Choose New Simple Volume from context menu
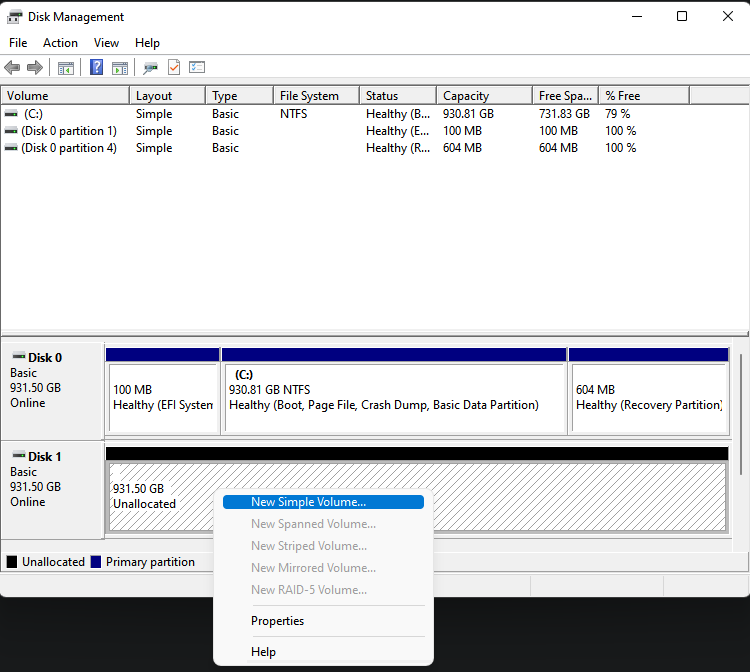This screenshot has width=750, height=672. coord(308,502)
